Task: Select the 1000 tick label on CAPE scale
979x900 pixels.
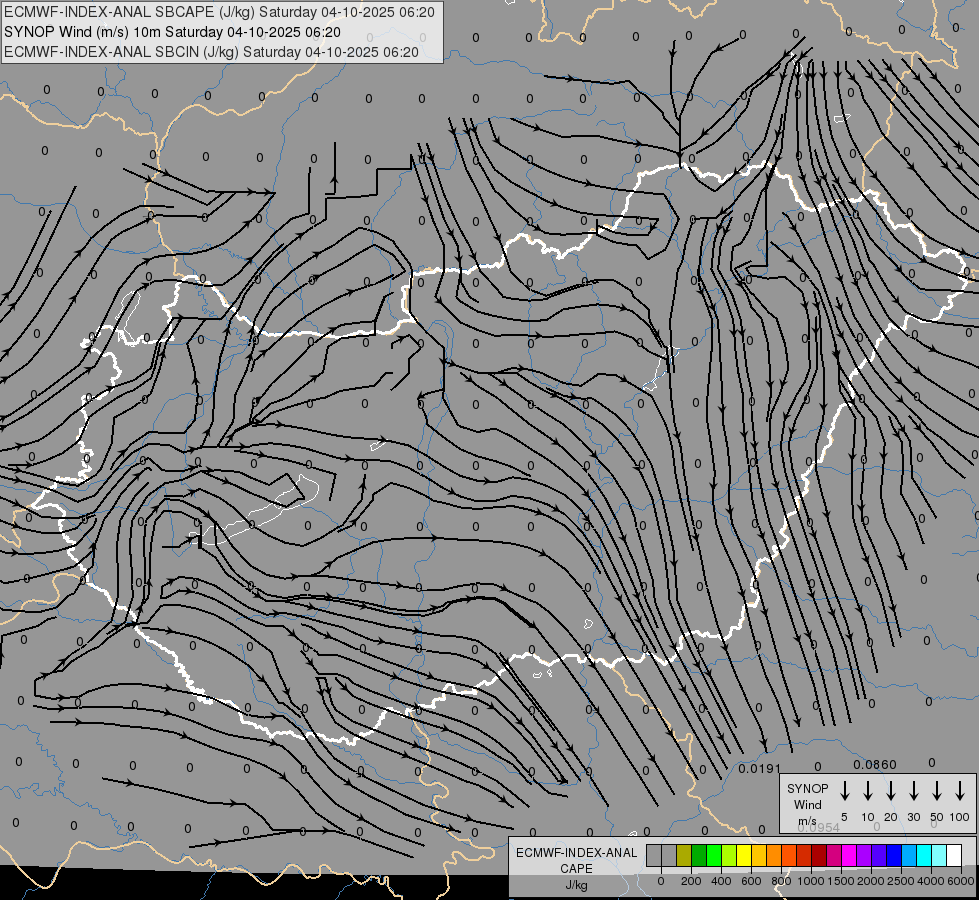Action: point(811,881)
